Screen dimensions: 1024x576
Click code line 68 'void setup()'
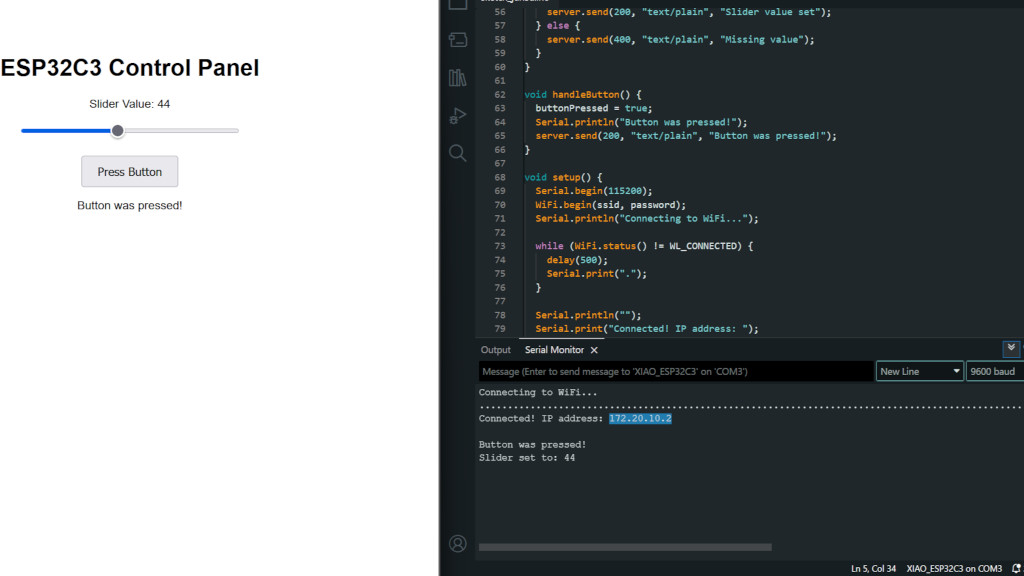[563, 177]
